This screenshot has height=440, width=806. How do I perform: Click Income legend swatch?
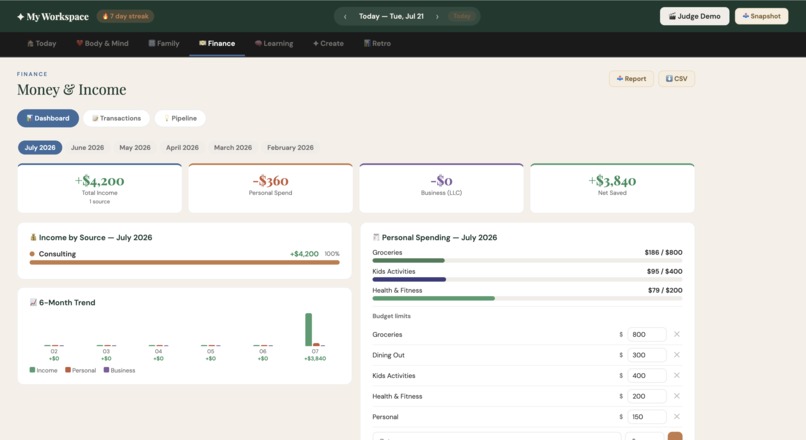point(32,370)
